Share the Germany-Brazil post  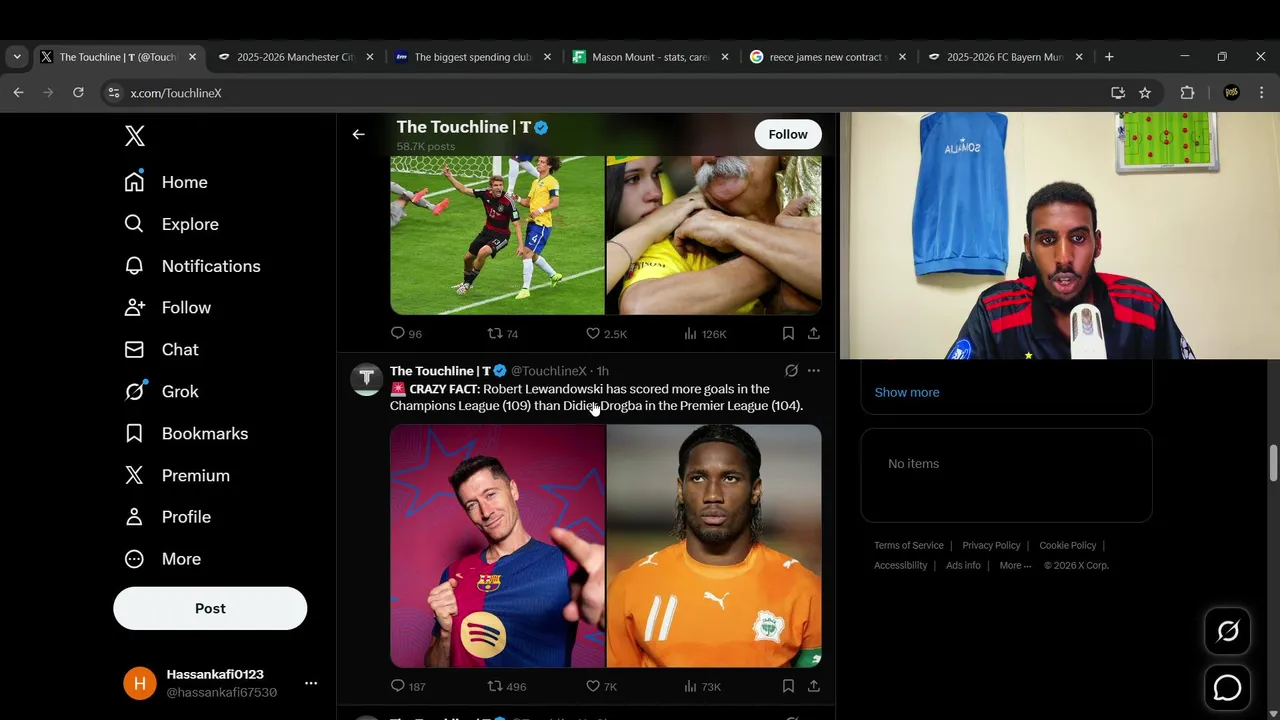[x=814, y=333]
